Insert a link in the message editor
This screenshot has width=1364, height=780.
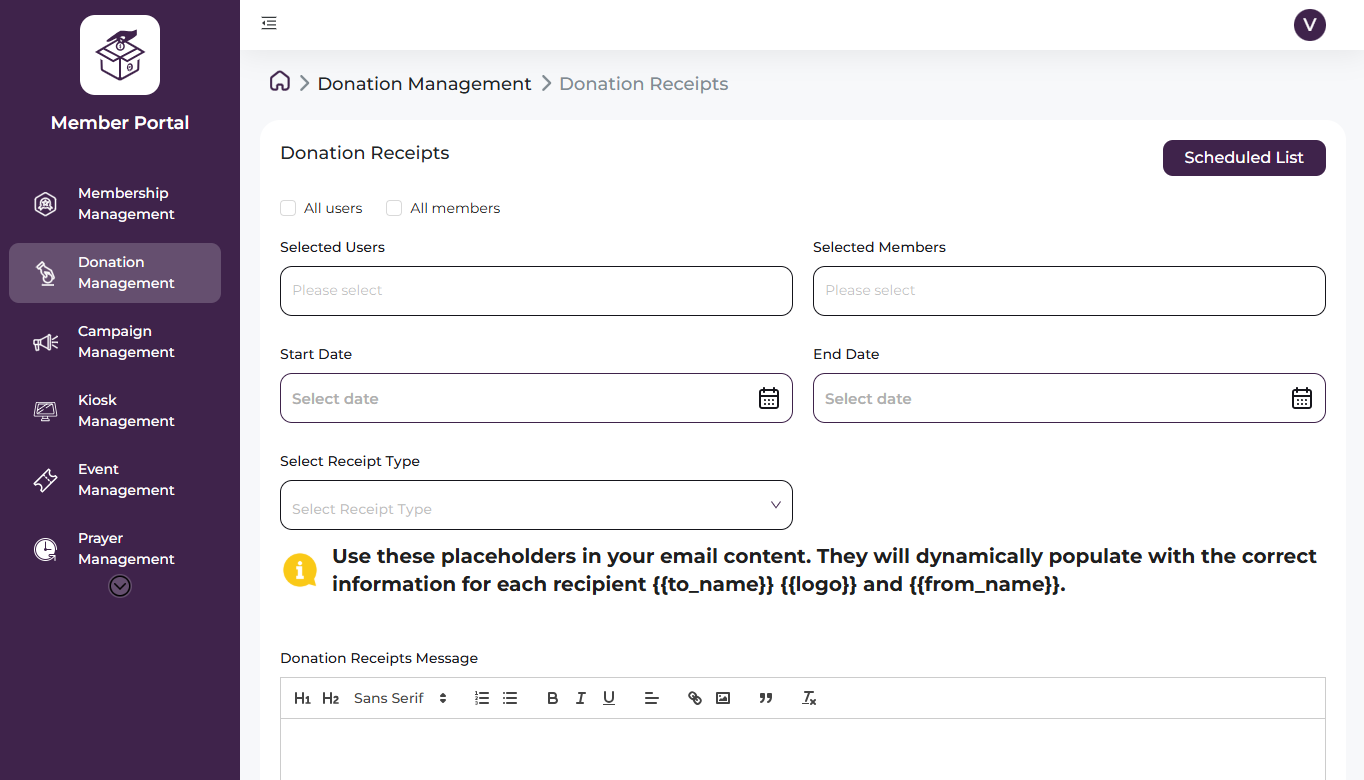(x=695, y=698)
